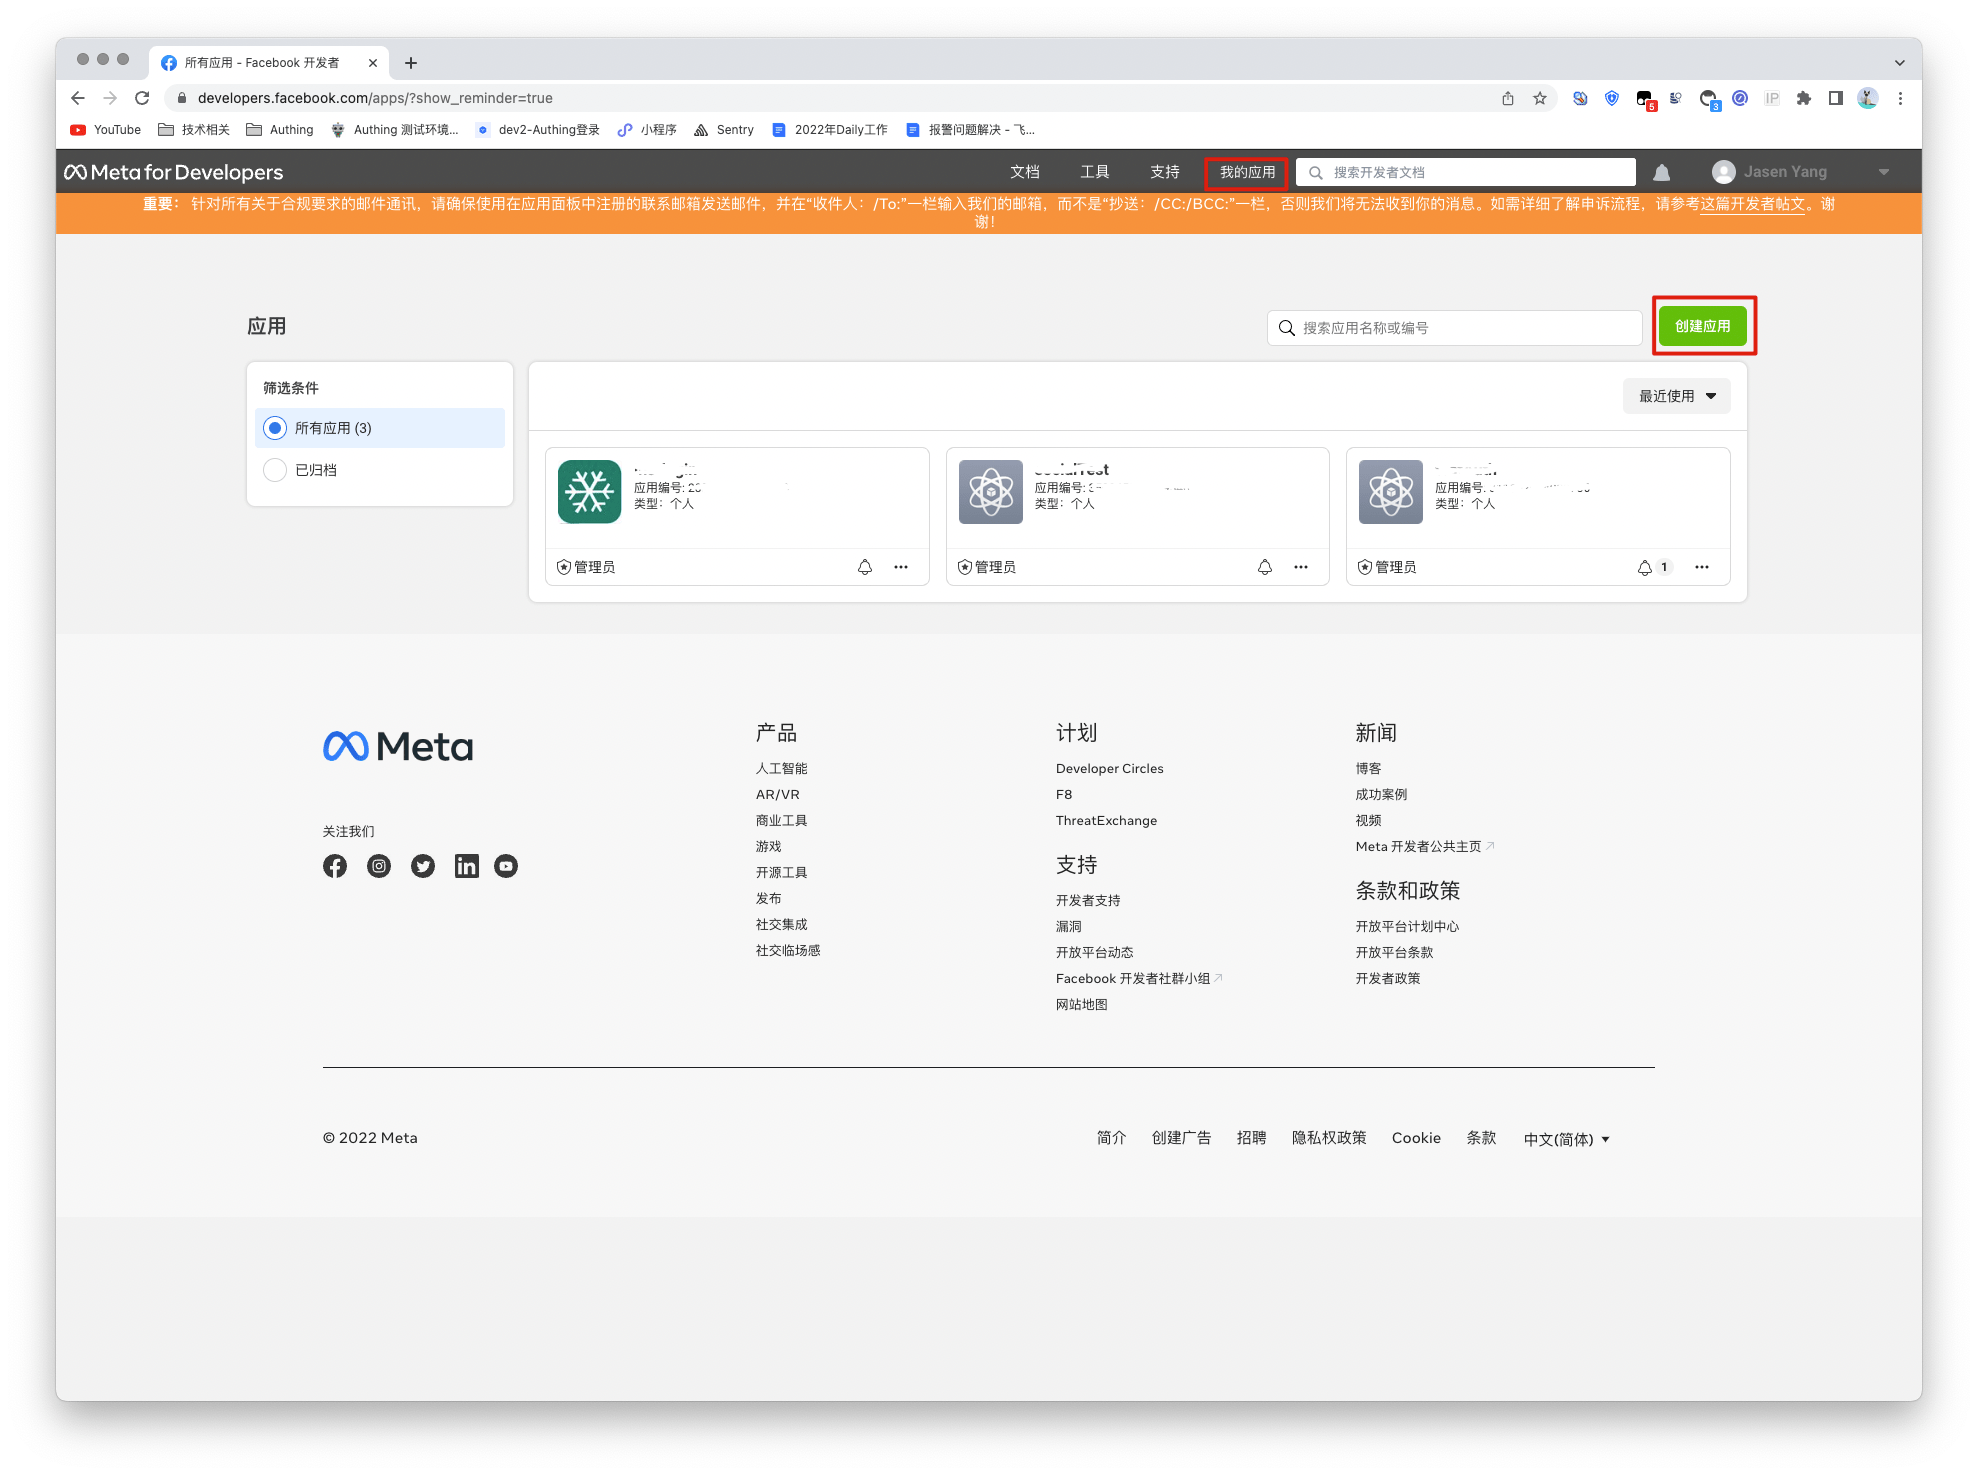Open the Facebook icon under 关注我们
Viewport: 1978px width, 1475px height.
click(335, 866)
